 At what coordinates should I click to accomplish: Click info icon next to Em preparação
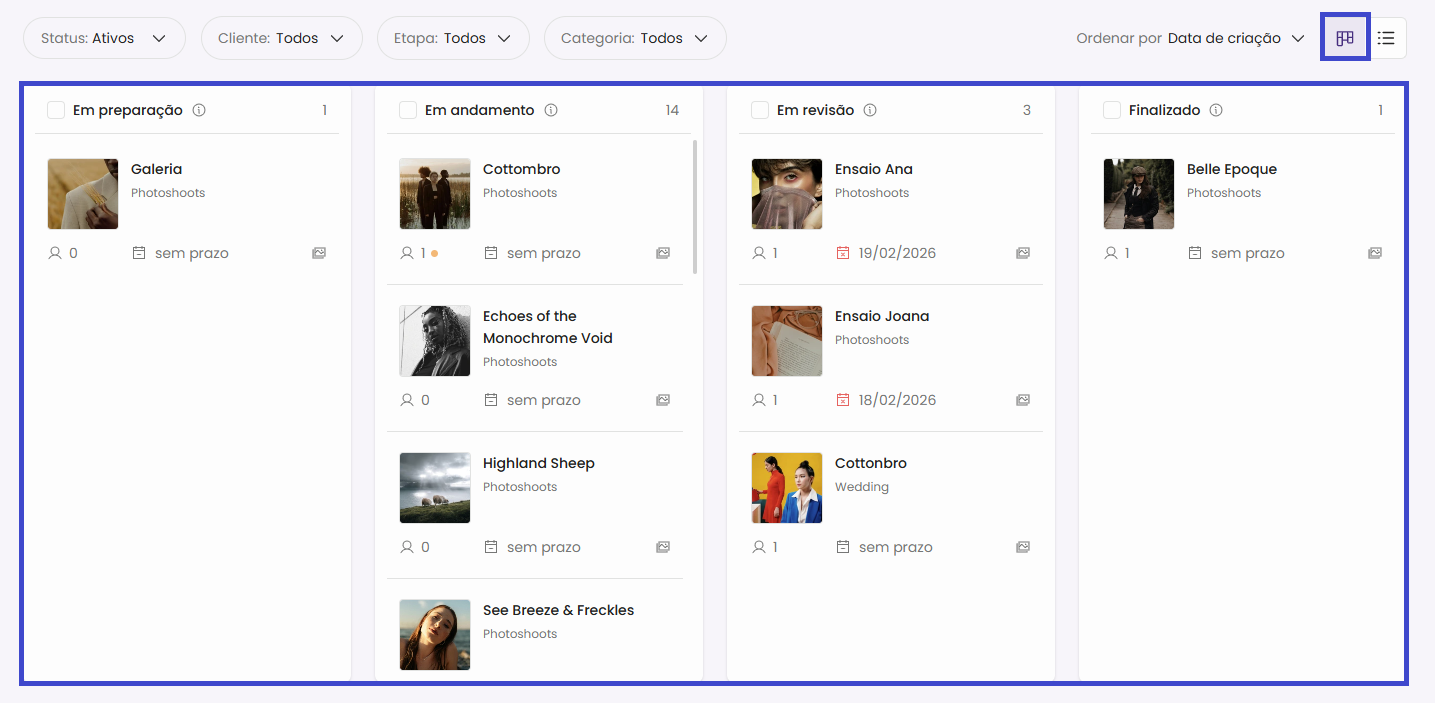click(199, 110)
